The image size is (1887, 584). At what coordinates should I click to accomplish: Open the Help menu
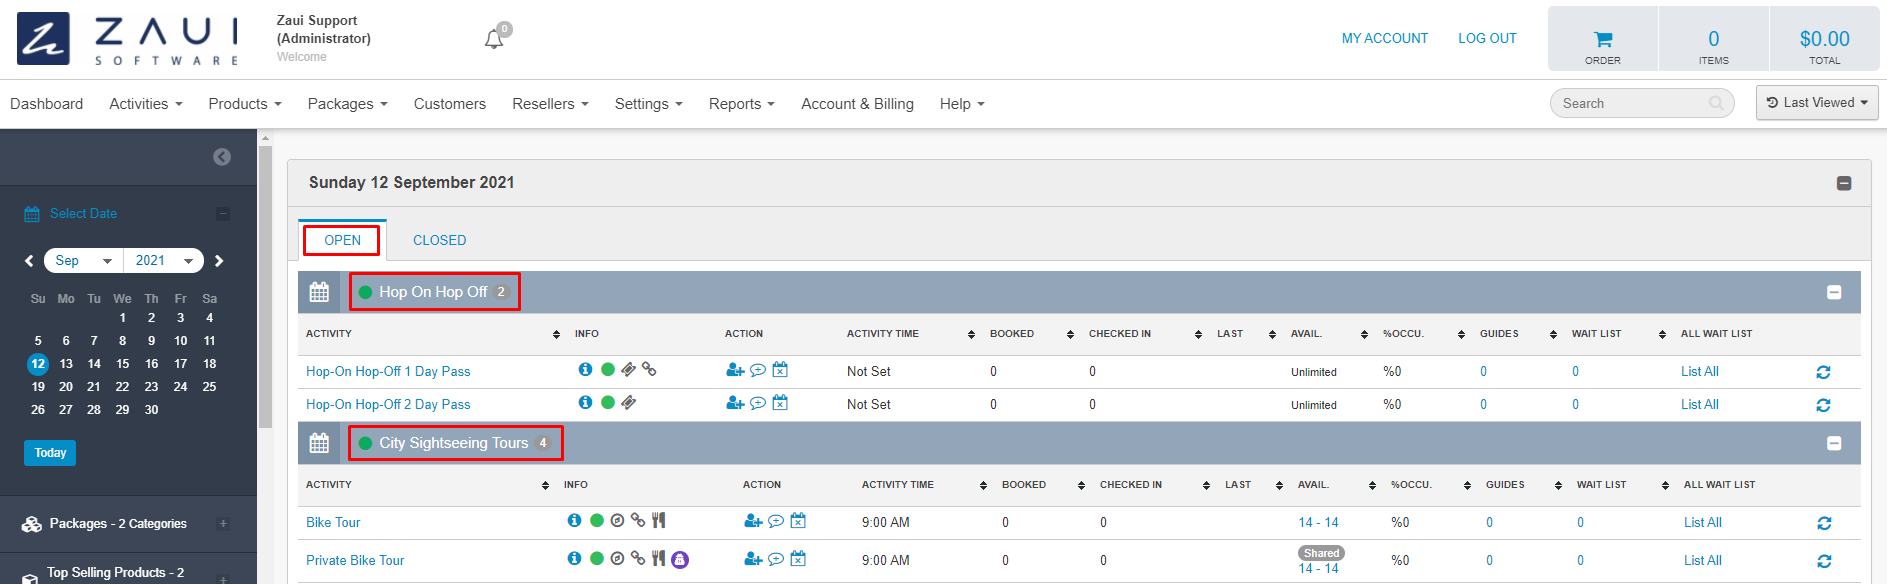pyautogui.click(x=962, y=104)
